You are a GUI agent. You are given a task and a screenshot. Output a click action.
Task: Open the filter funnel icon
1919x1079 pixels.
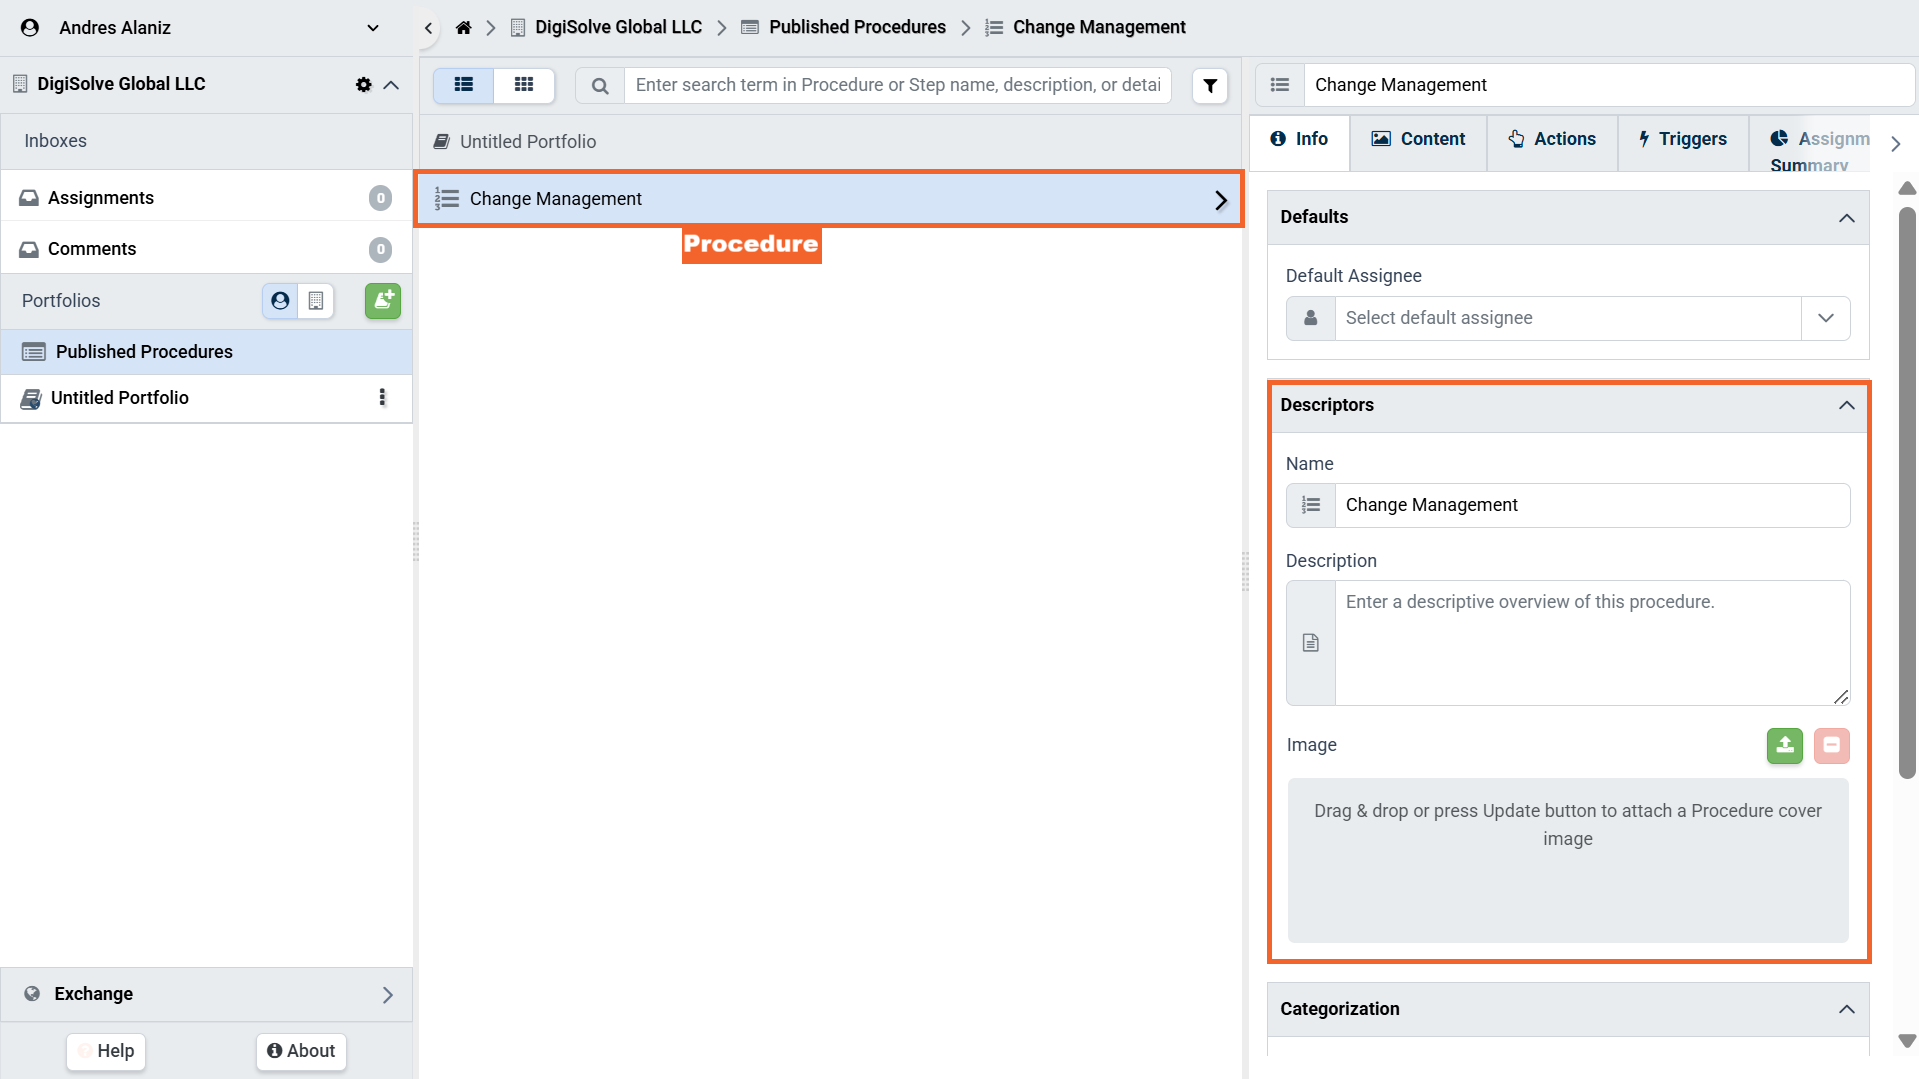coord(1210,86)
